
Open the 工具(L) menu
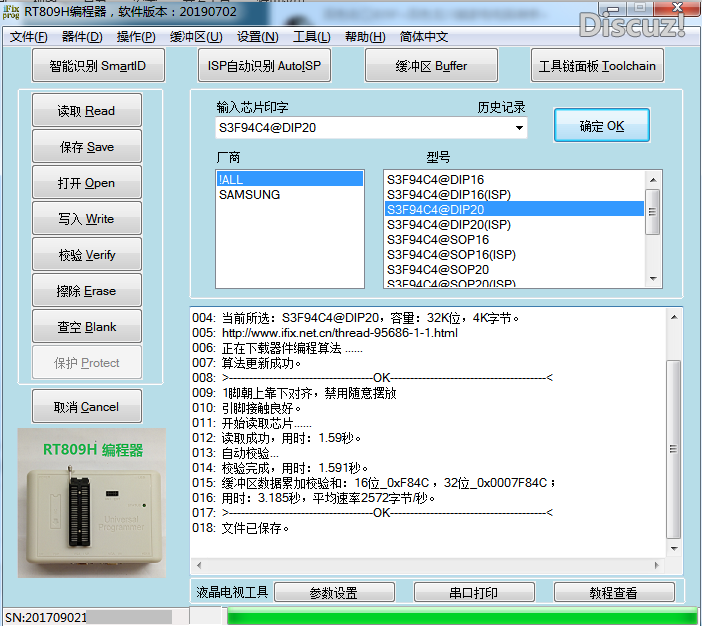312,37
